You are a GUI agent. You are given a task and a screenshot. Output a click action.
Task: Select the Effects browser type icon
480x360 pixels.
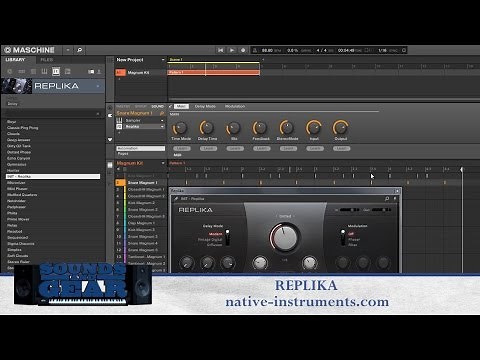pos(56,71)
